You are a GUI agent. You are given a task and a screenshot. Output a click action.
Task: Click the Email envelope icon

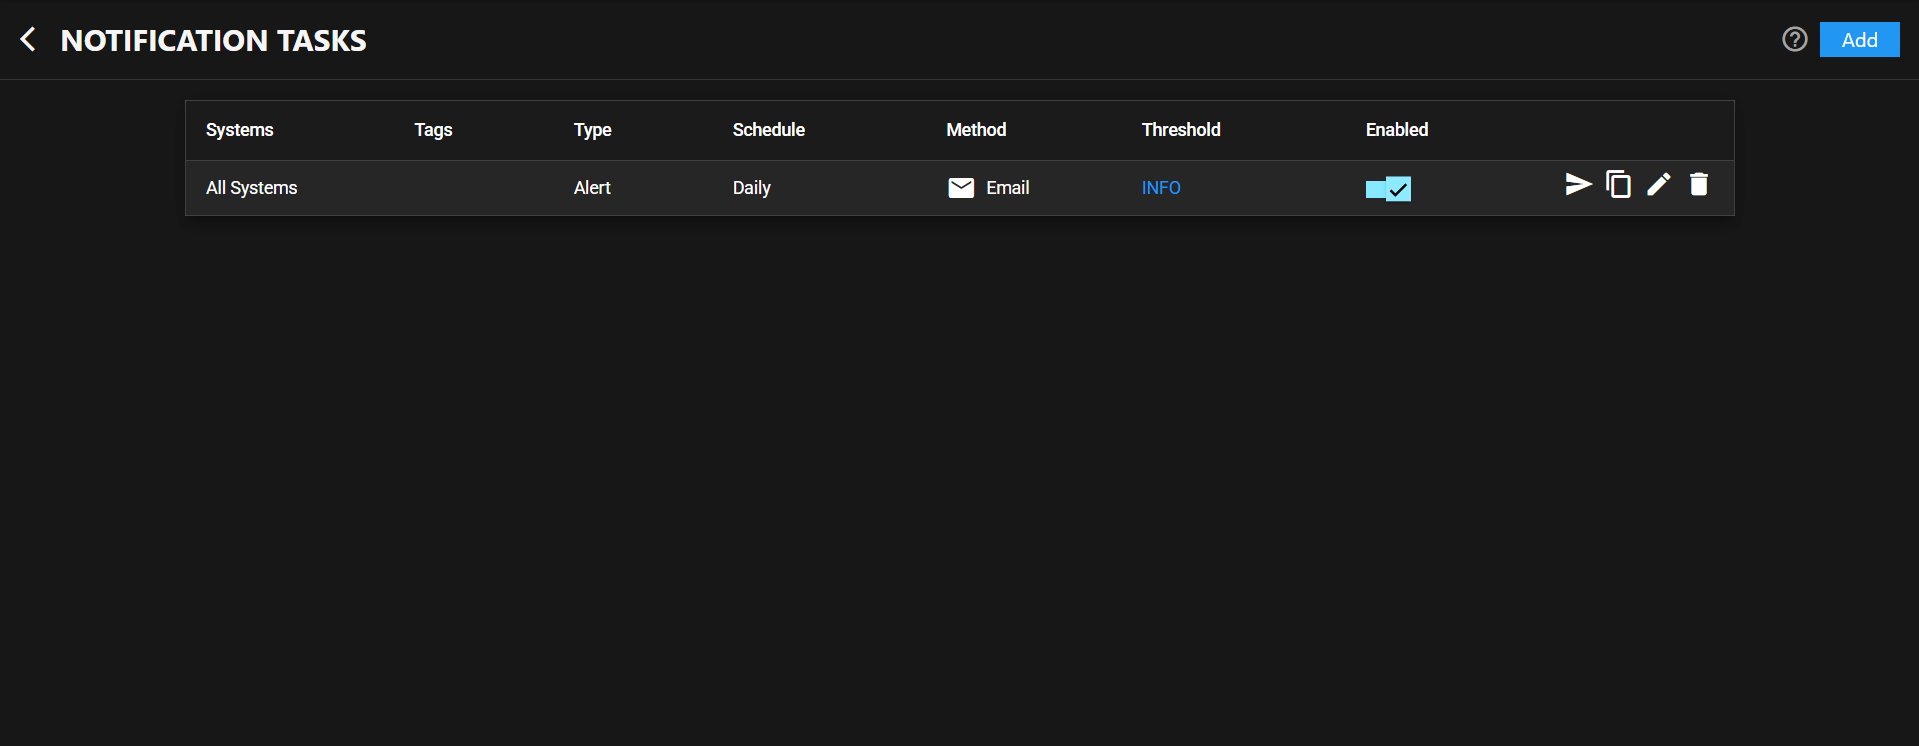point(960,188)
